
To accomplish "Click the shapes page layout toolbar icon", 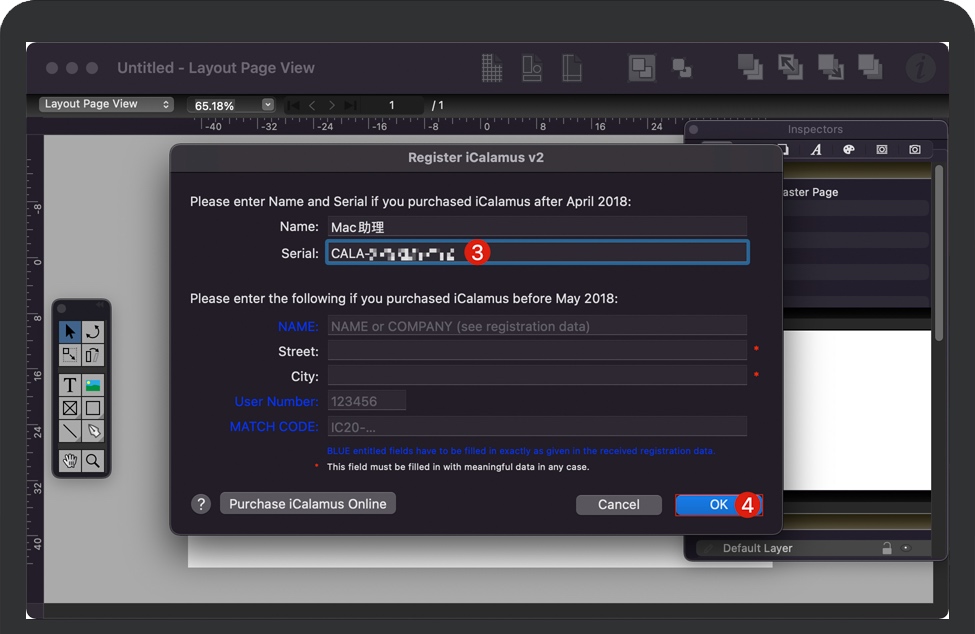I will tap(532, 68).
